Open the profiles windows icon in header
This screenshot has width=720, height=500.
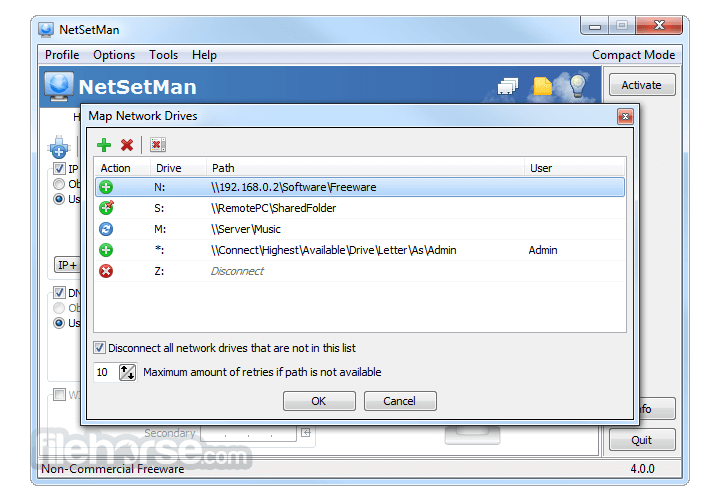point(507,86)
